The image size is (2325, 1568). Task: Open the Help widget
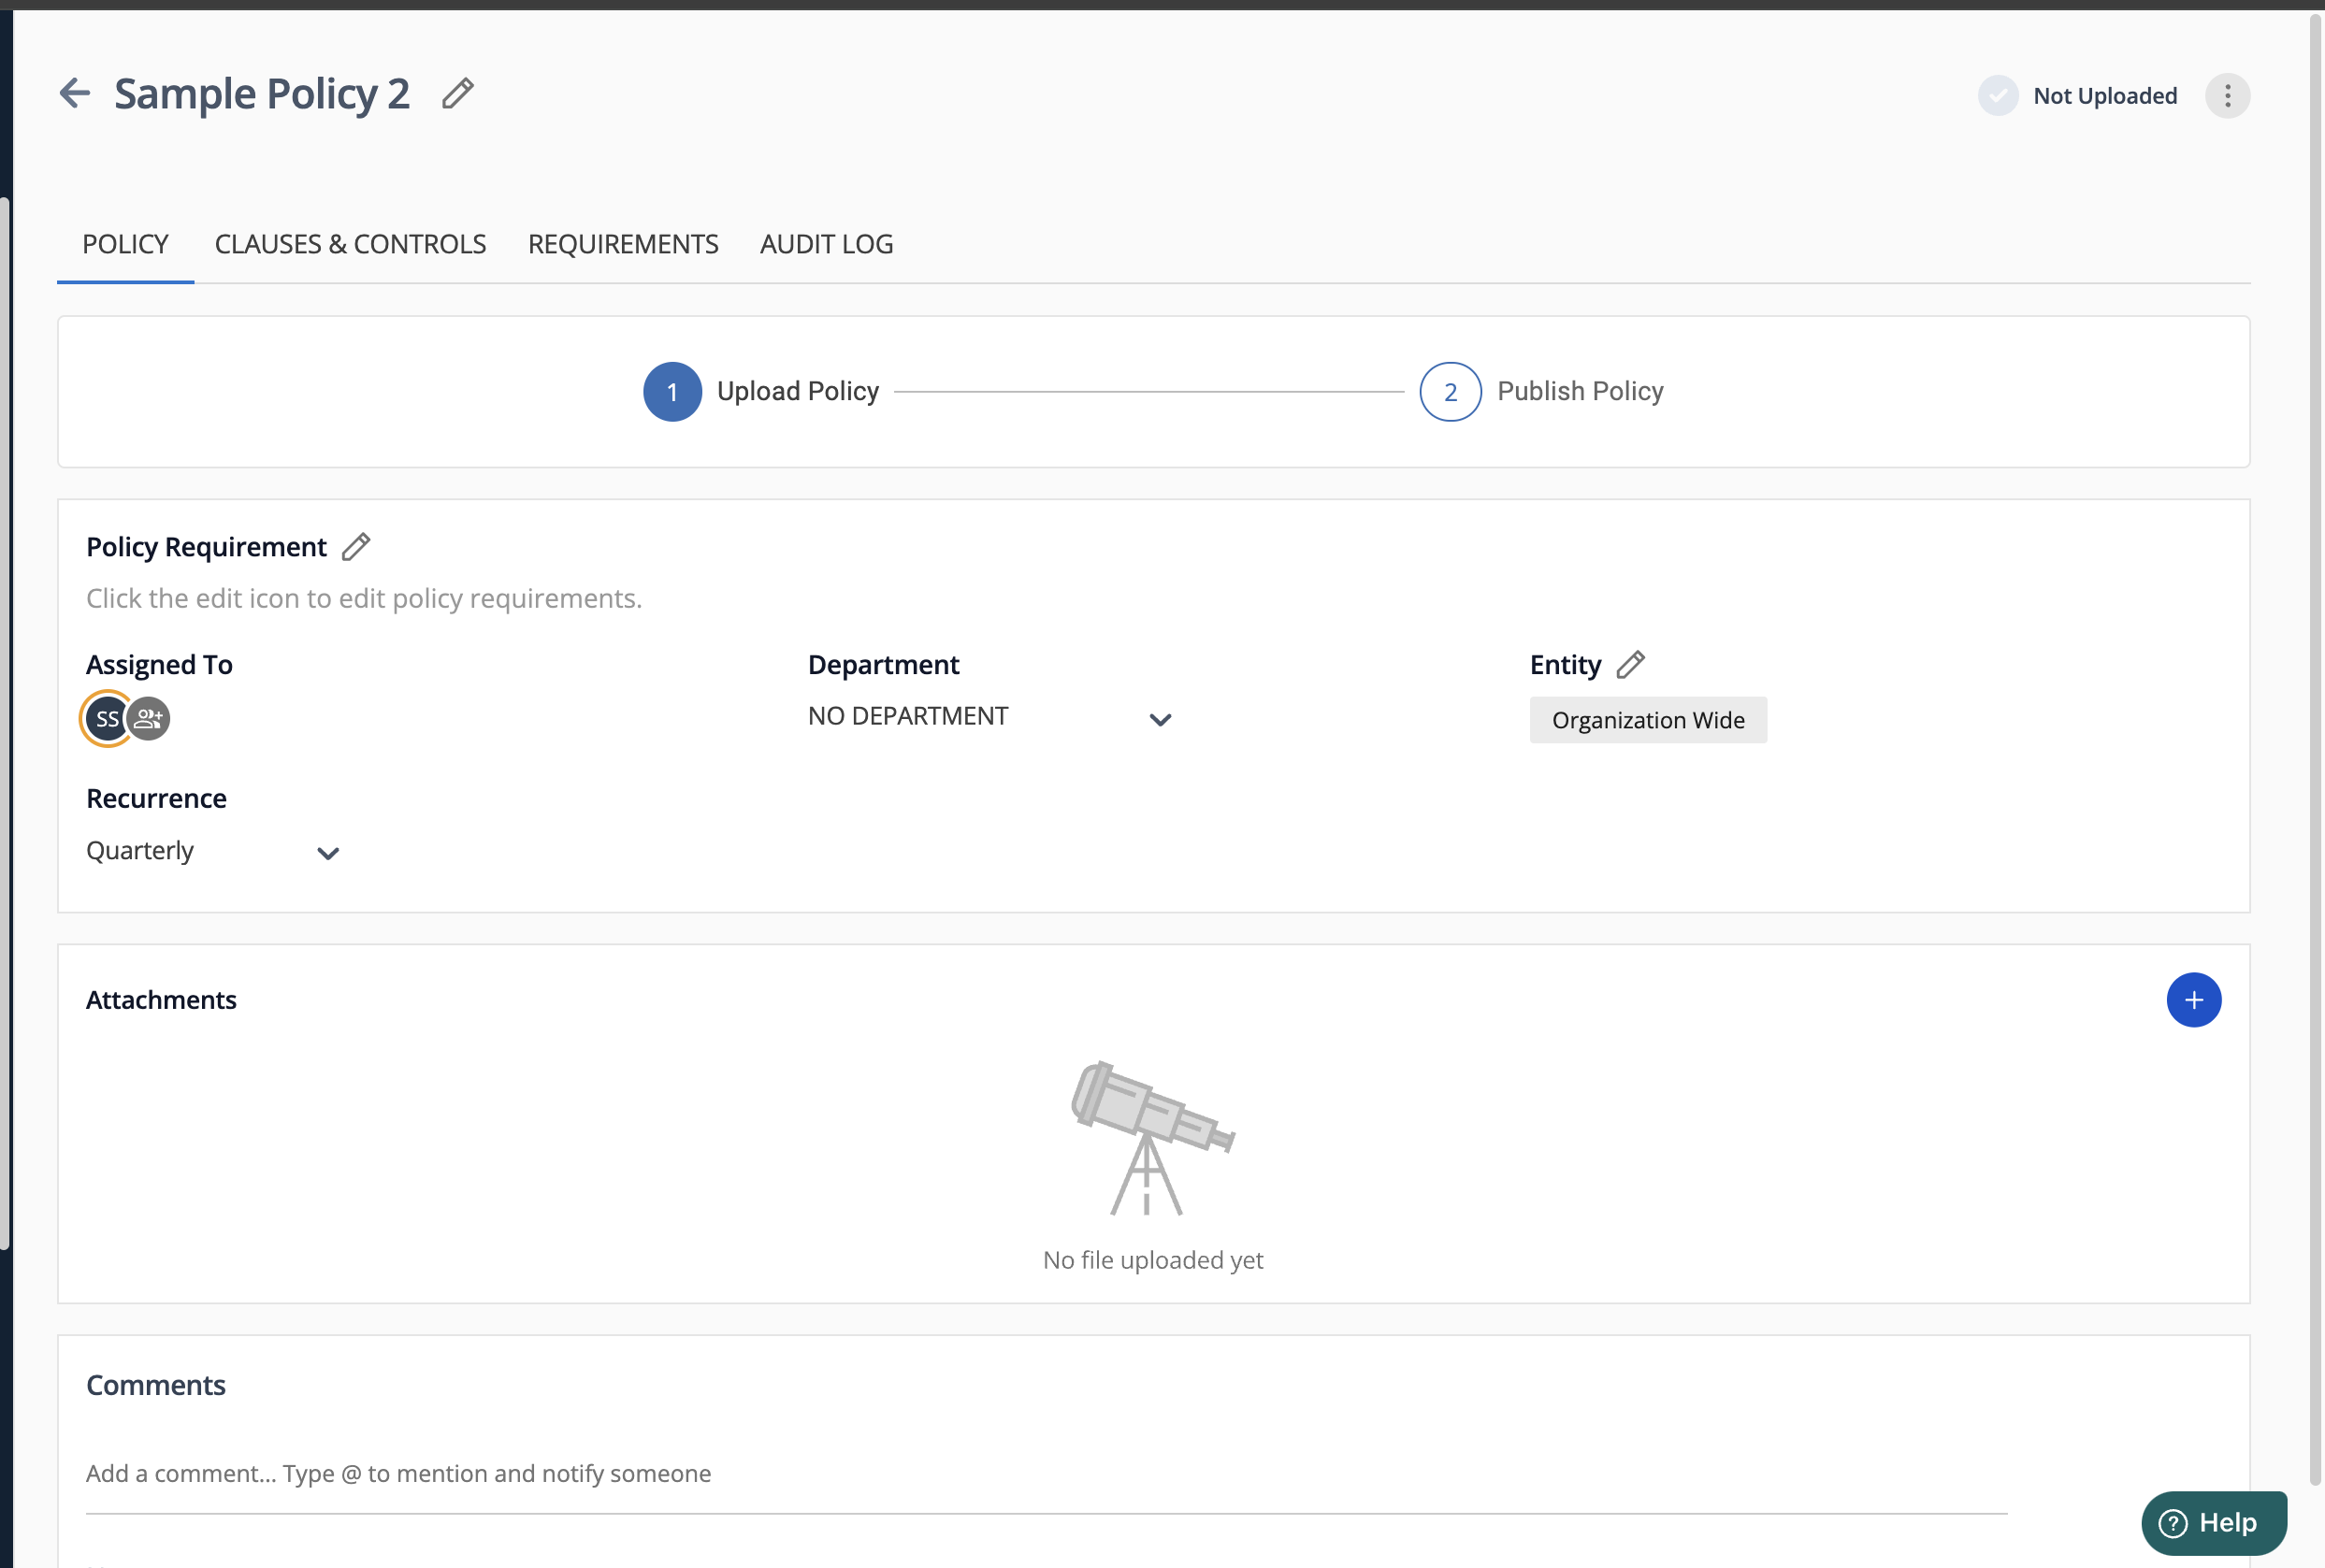(2213, 1523)
